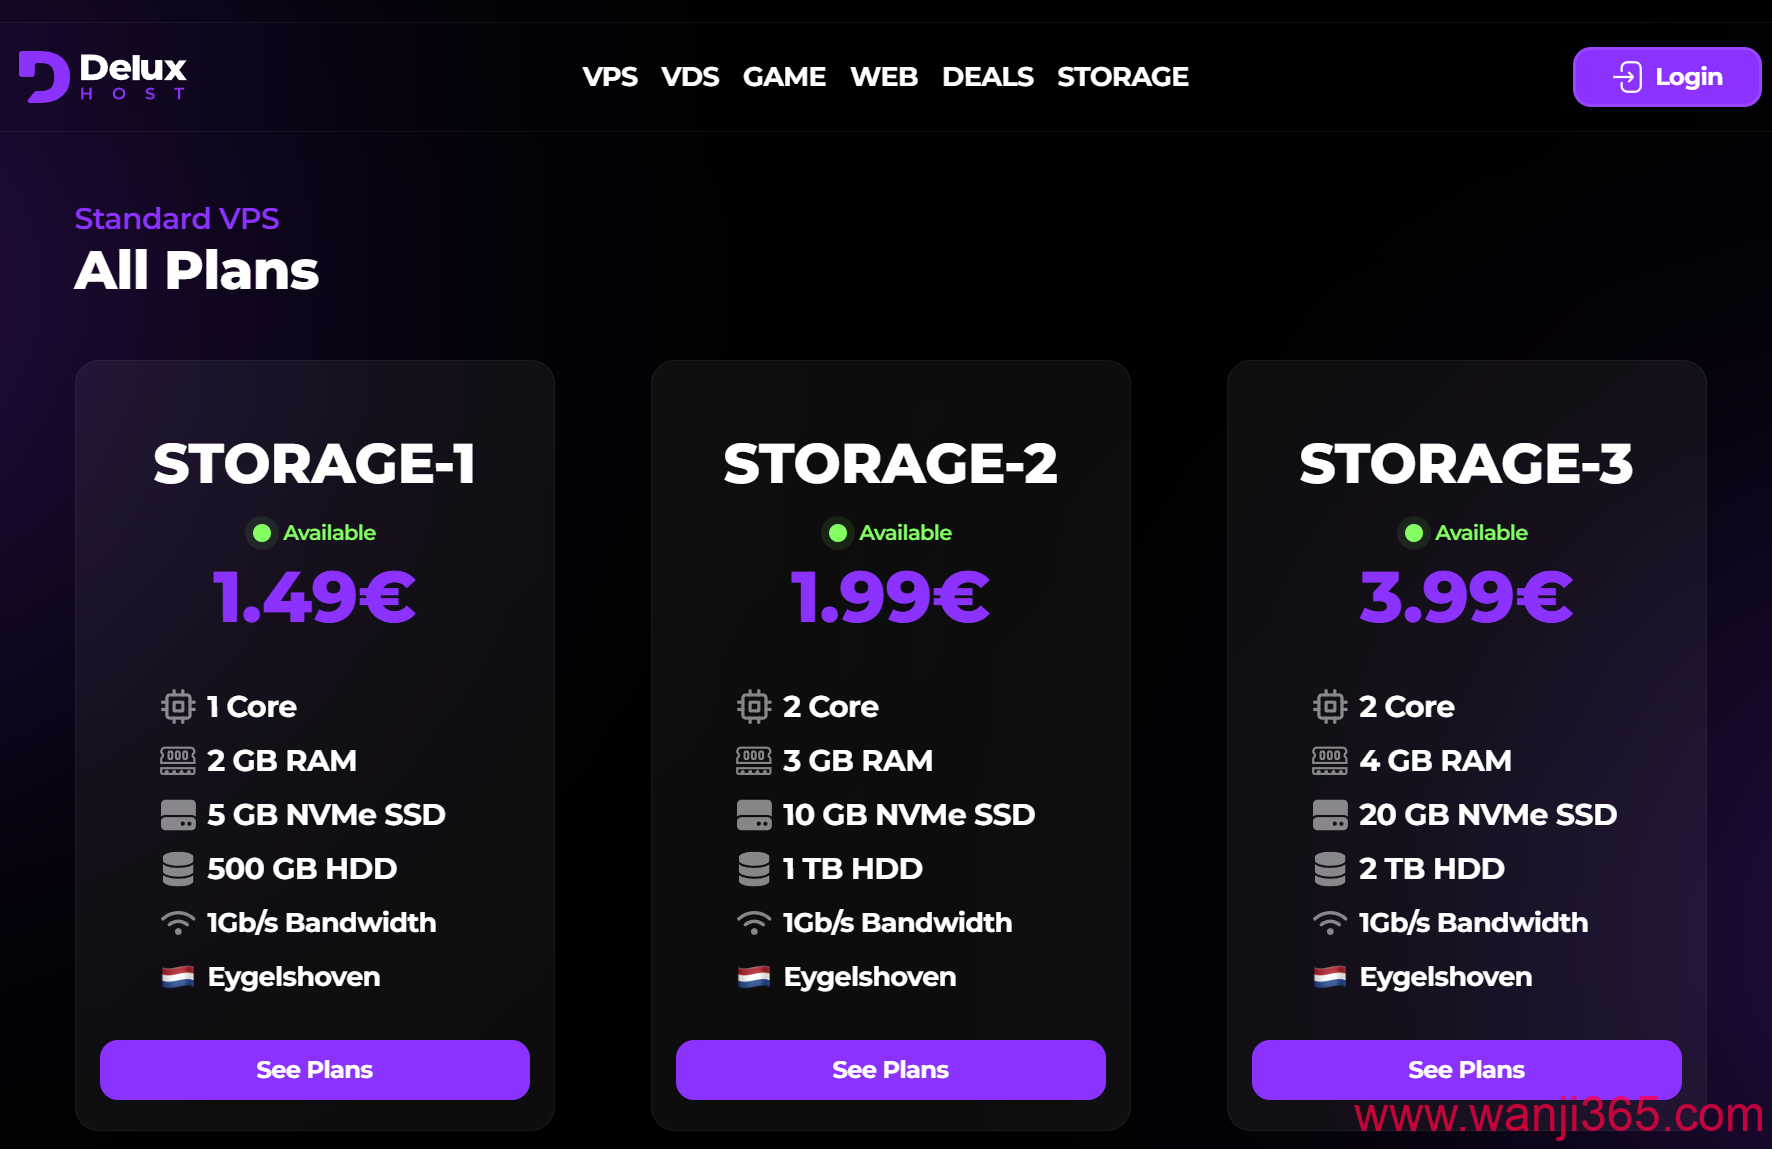Screen dimensions: 1772x1149
Task: Click the CPU core icon in STORAGE-1
Action: pyautogui.click(x=178, y=706)
